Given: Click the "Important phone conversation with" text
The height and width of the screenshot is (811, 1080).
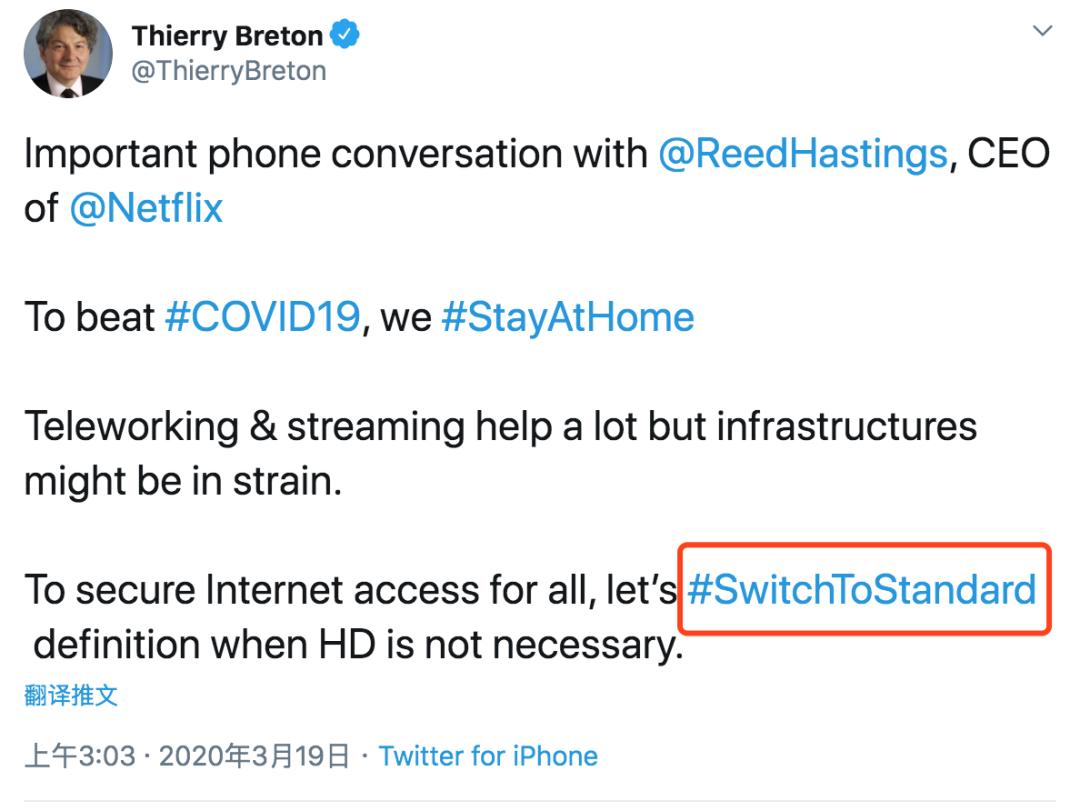Looking at the screenshot, I should point(335,154).
